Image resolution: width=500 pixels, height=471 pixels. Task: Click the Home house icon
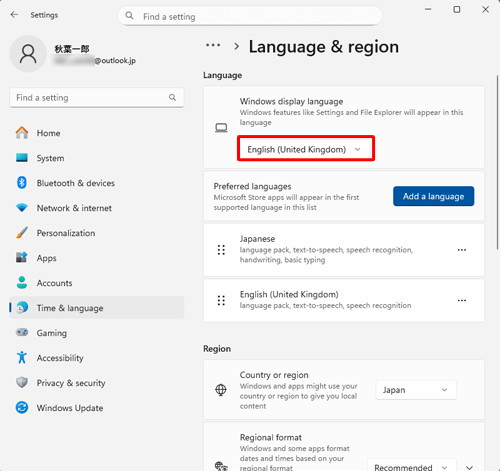pyautogui.click(x=22, y=133)
